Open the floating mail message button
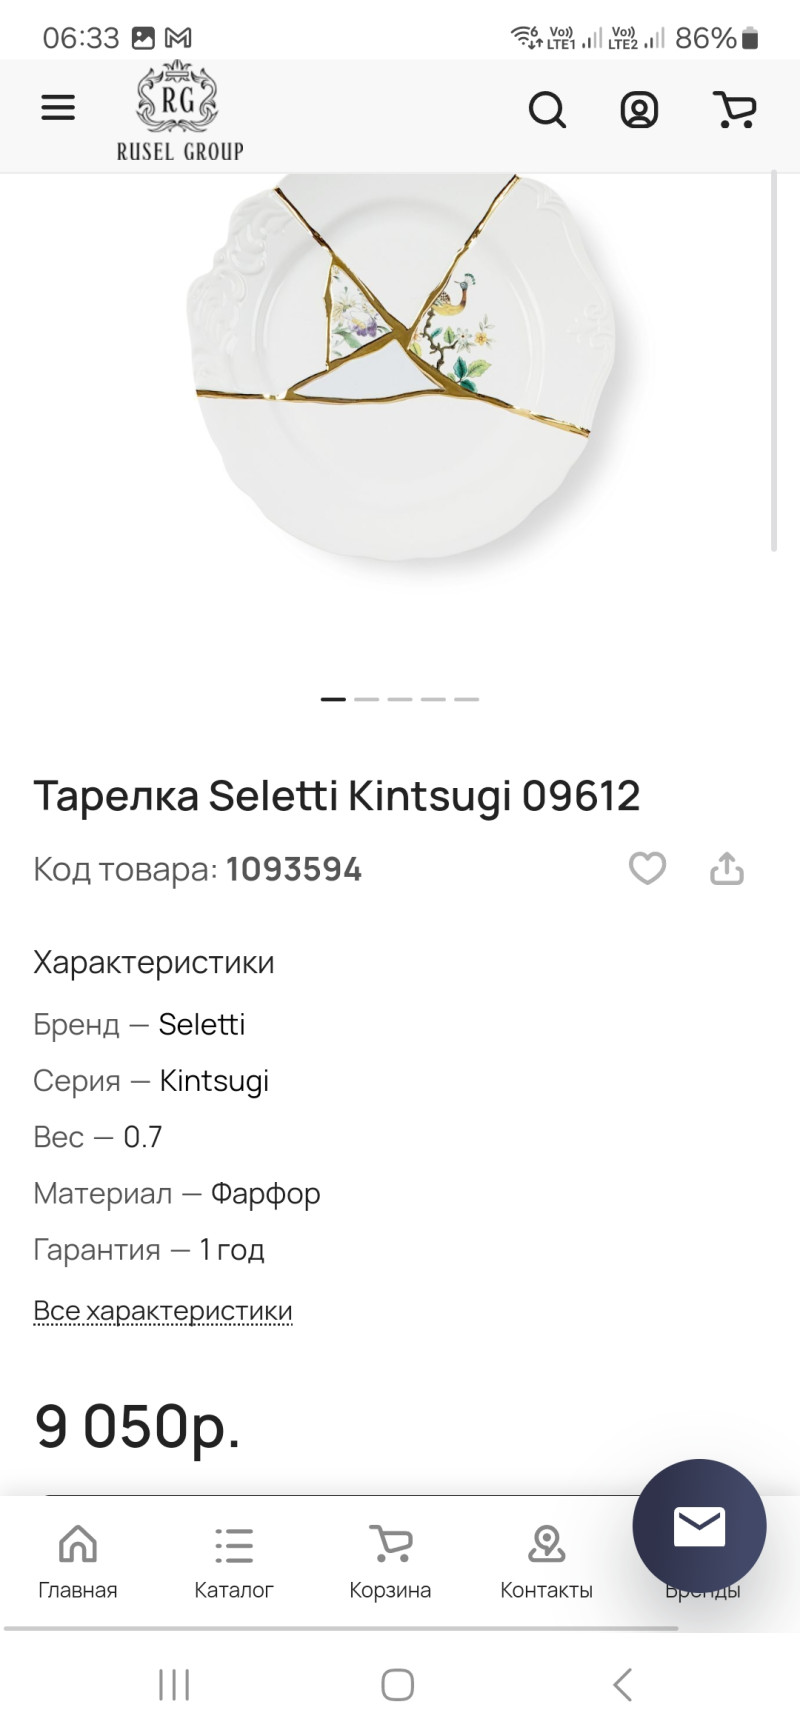The height and width of the screenshot is (1733, 800). tap(699, 1526)
